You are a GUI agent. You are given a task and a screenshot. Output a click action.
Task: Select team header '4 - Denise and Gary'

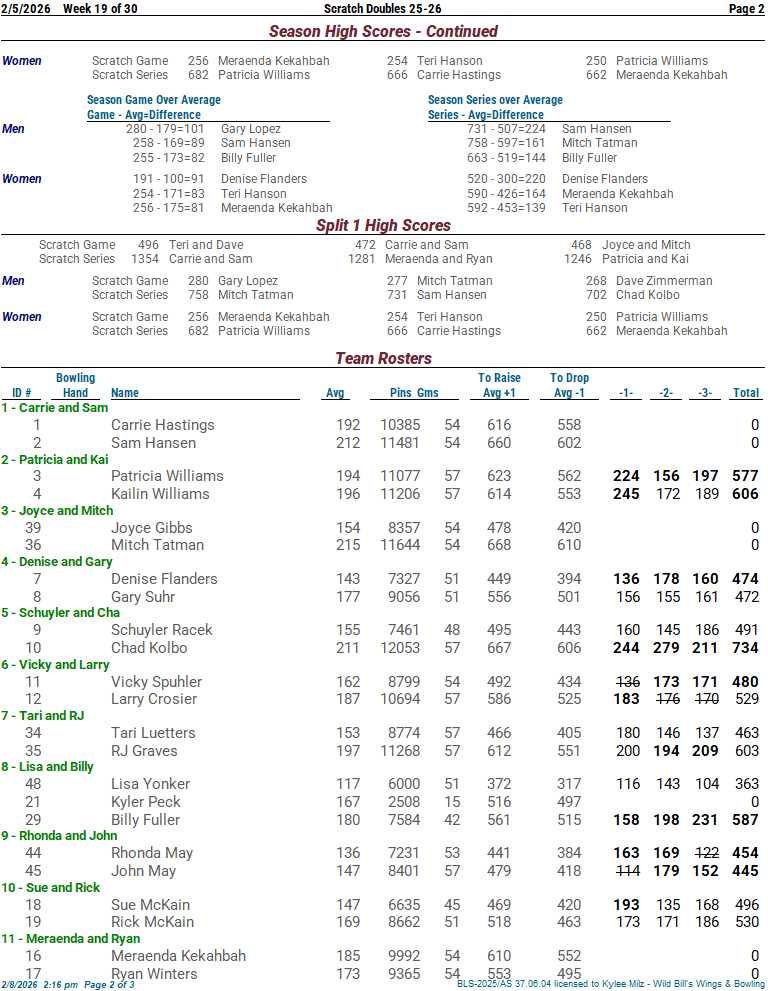(x=57, y=562)
